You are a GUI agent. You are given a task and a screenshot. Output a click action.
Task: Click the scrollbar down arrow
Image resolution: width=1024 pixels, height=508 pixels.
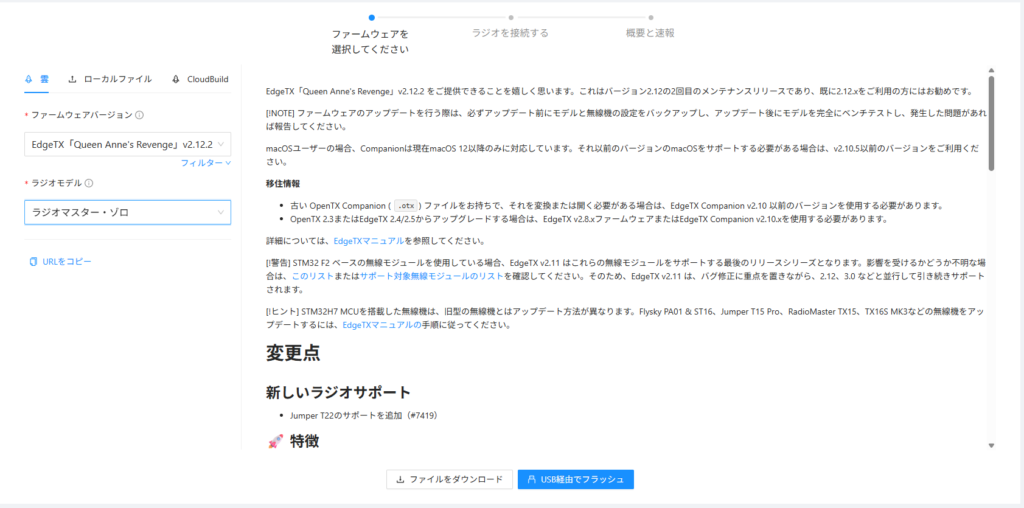click(991, 445)
